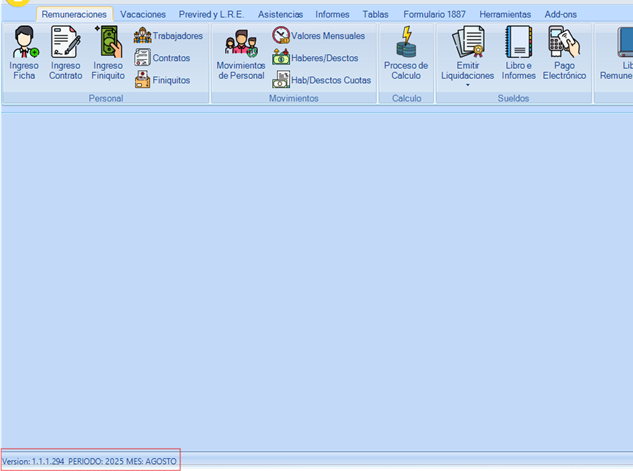Viewport: 633px width, 471px height.
Task: Open Hab/Desctos Cuotas
Action: (x=321, y=80)
